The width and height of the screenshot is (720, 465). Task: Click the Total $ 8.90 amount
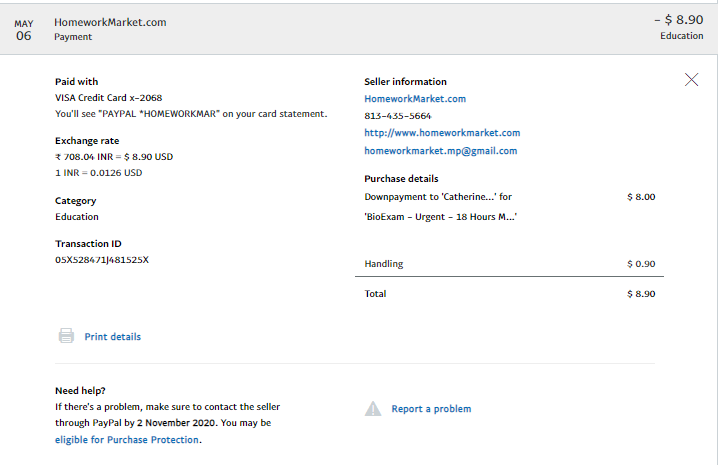[641, 294]
